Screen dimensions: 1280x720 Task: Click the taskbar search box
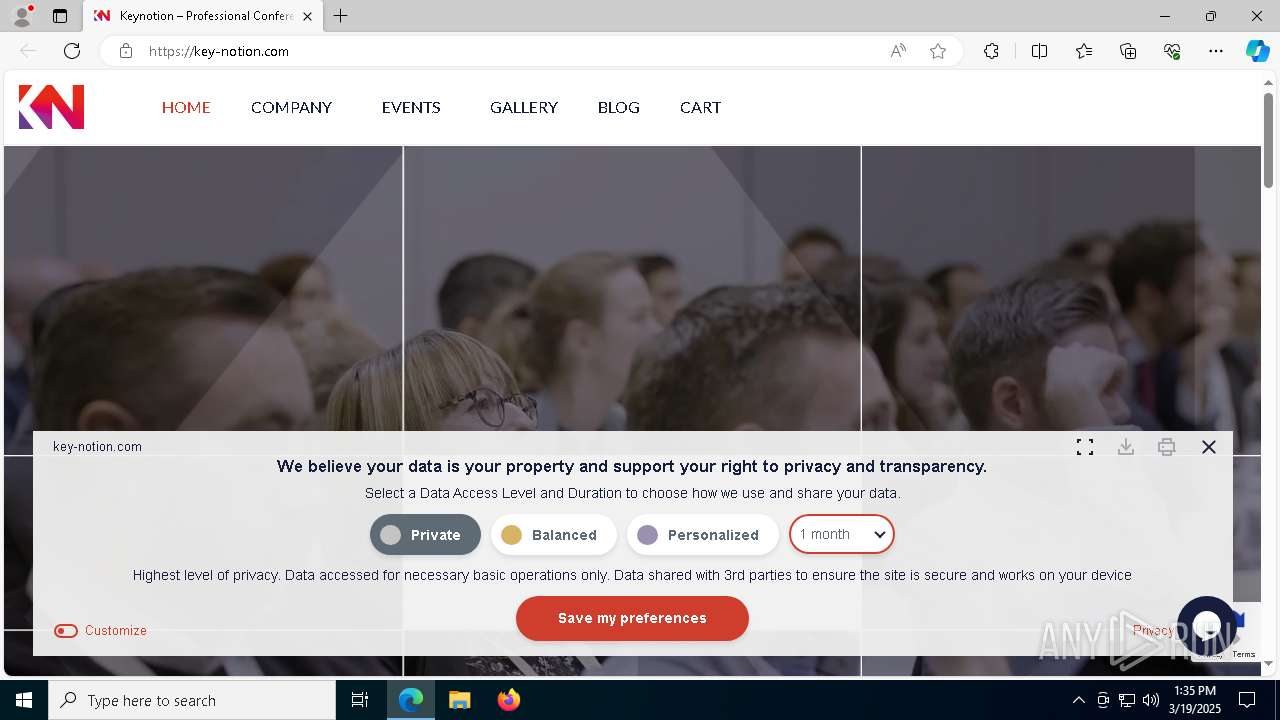click(x=192, y=700)
